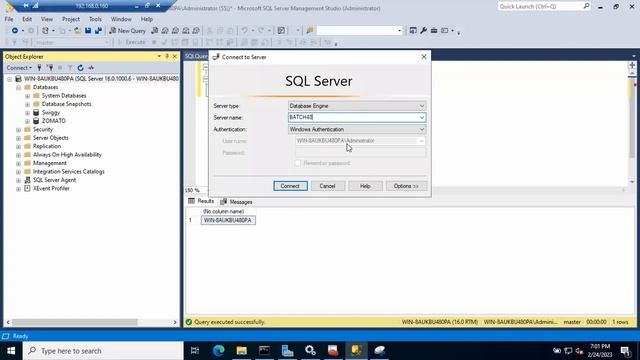Image resolution: width=640 pixels, height=360 pixels.
Task: Click the SQL Server Agent node
Action: (54, 180)
